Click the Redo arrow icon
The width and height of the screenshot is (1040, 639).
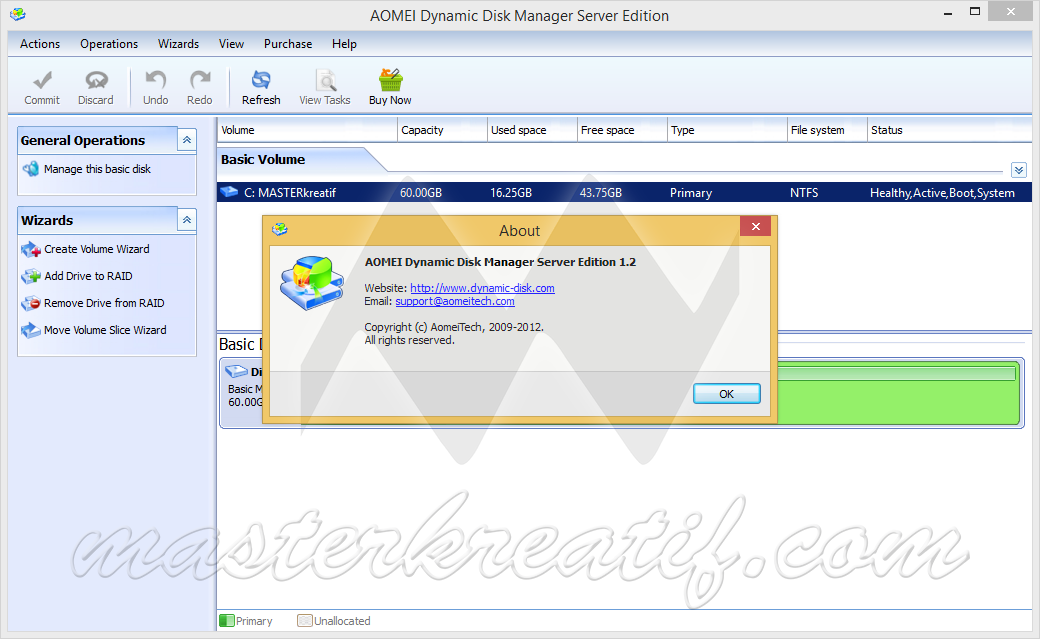pyautogui.click(x=200, y=80)
